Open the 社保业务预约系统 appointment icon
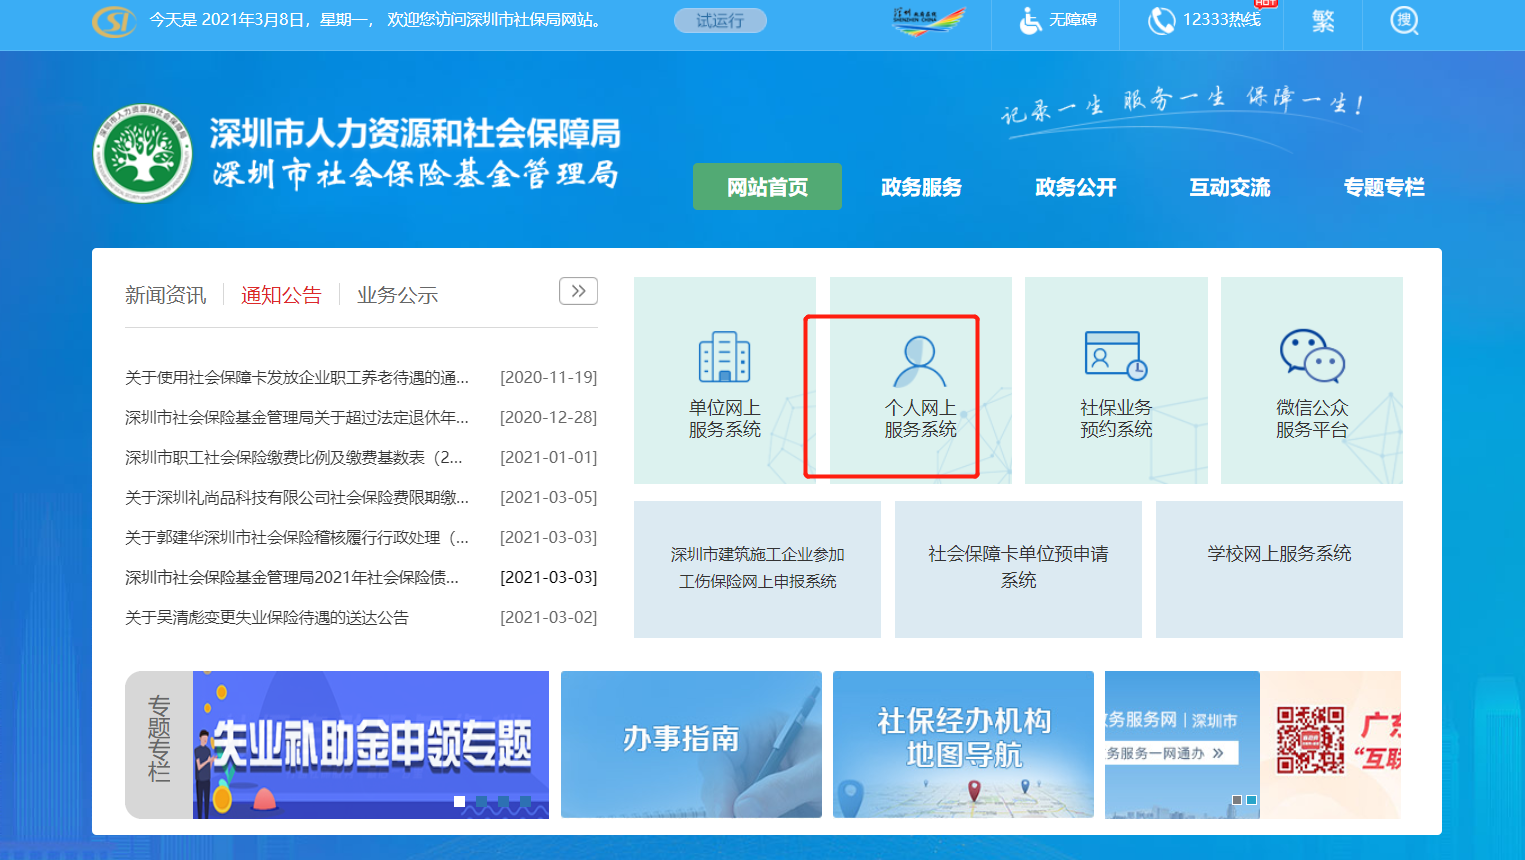Image resolution: width=1525 pixels, height=860 pixels. (x=1115, y=356)
